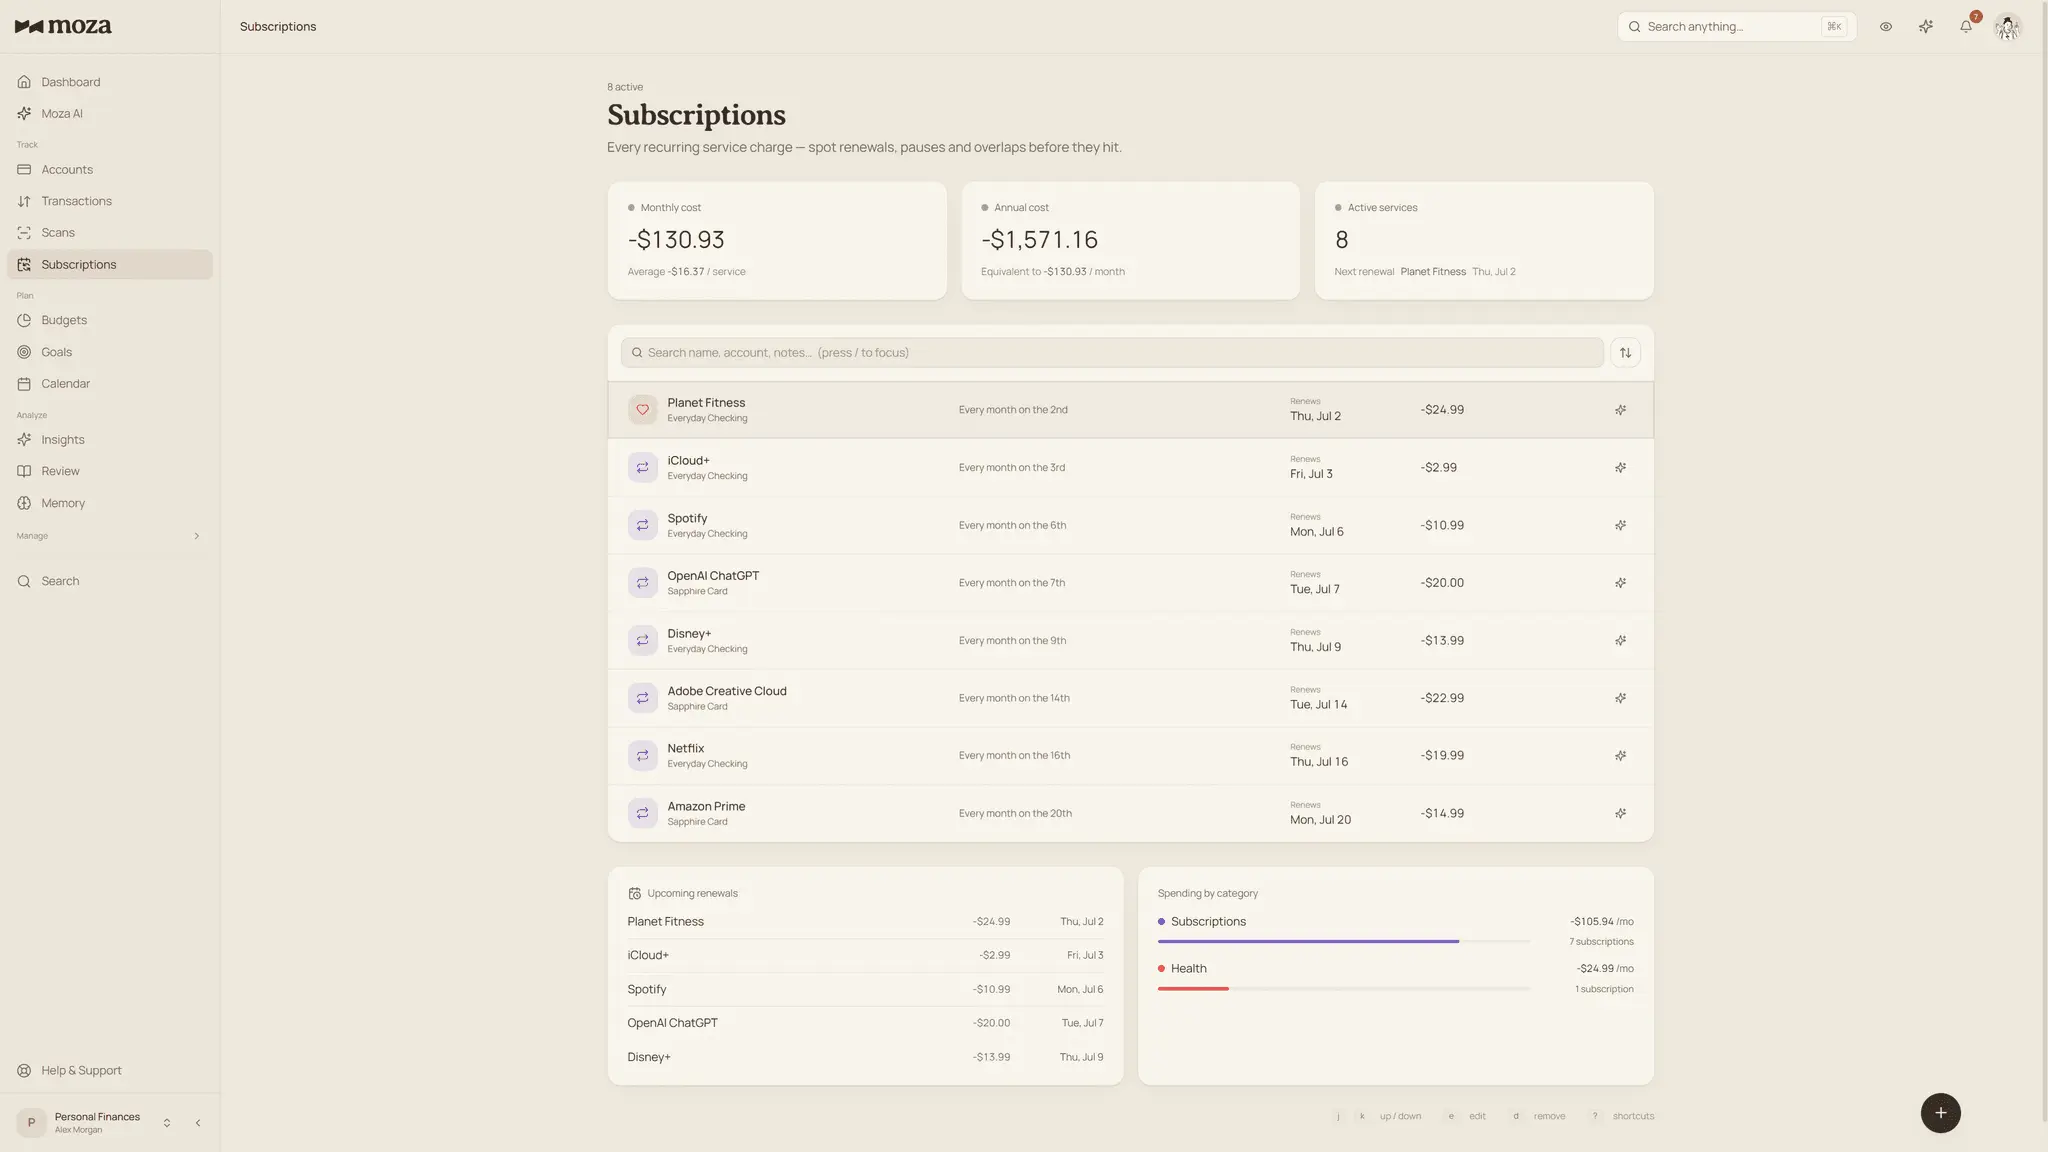View Insights in Analyze section
Screen dimensions: 2048x1152
(109, 440)
